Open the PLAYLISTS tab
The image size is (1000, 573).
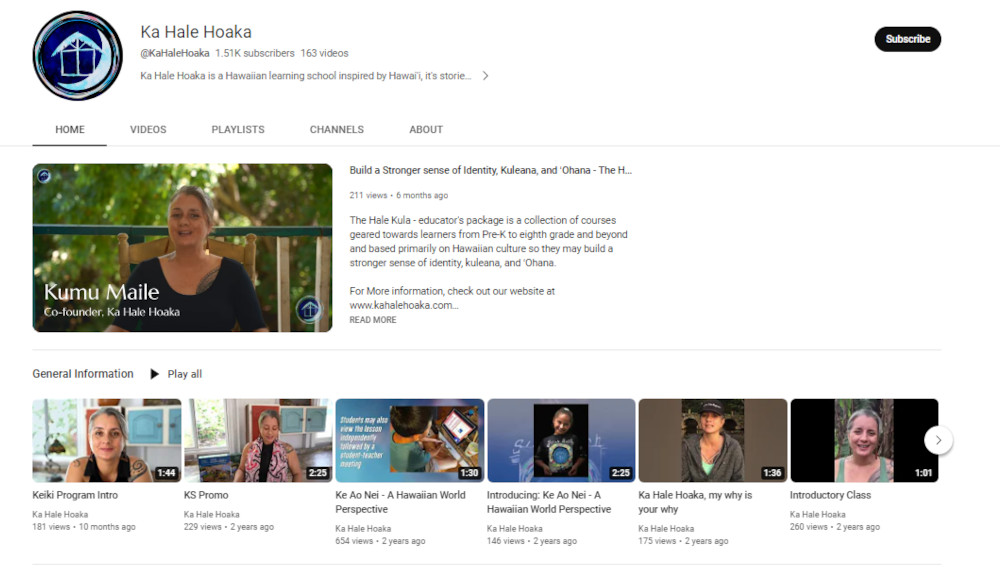pyautogui.click(x=238, y=130)
